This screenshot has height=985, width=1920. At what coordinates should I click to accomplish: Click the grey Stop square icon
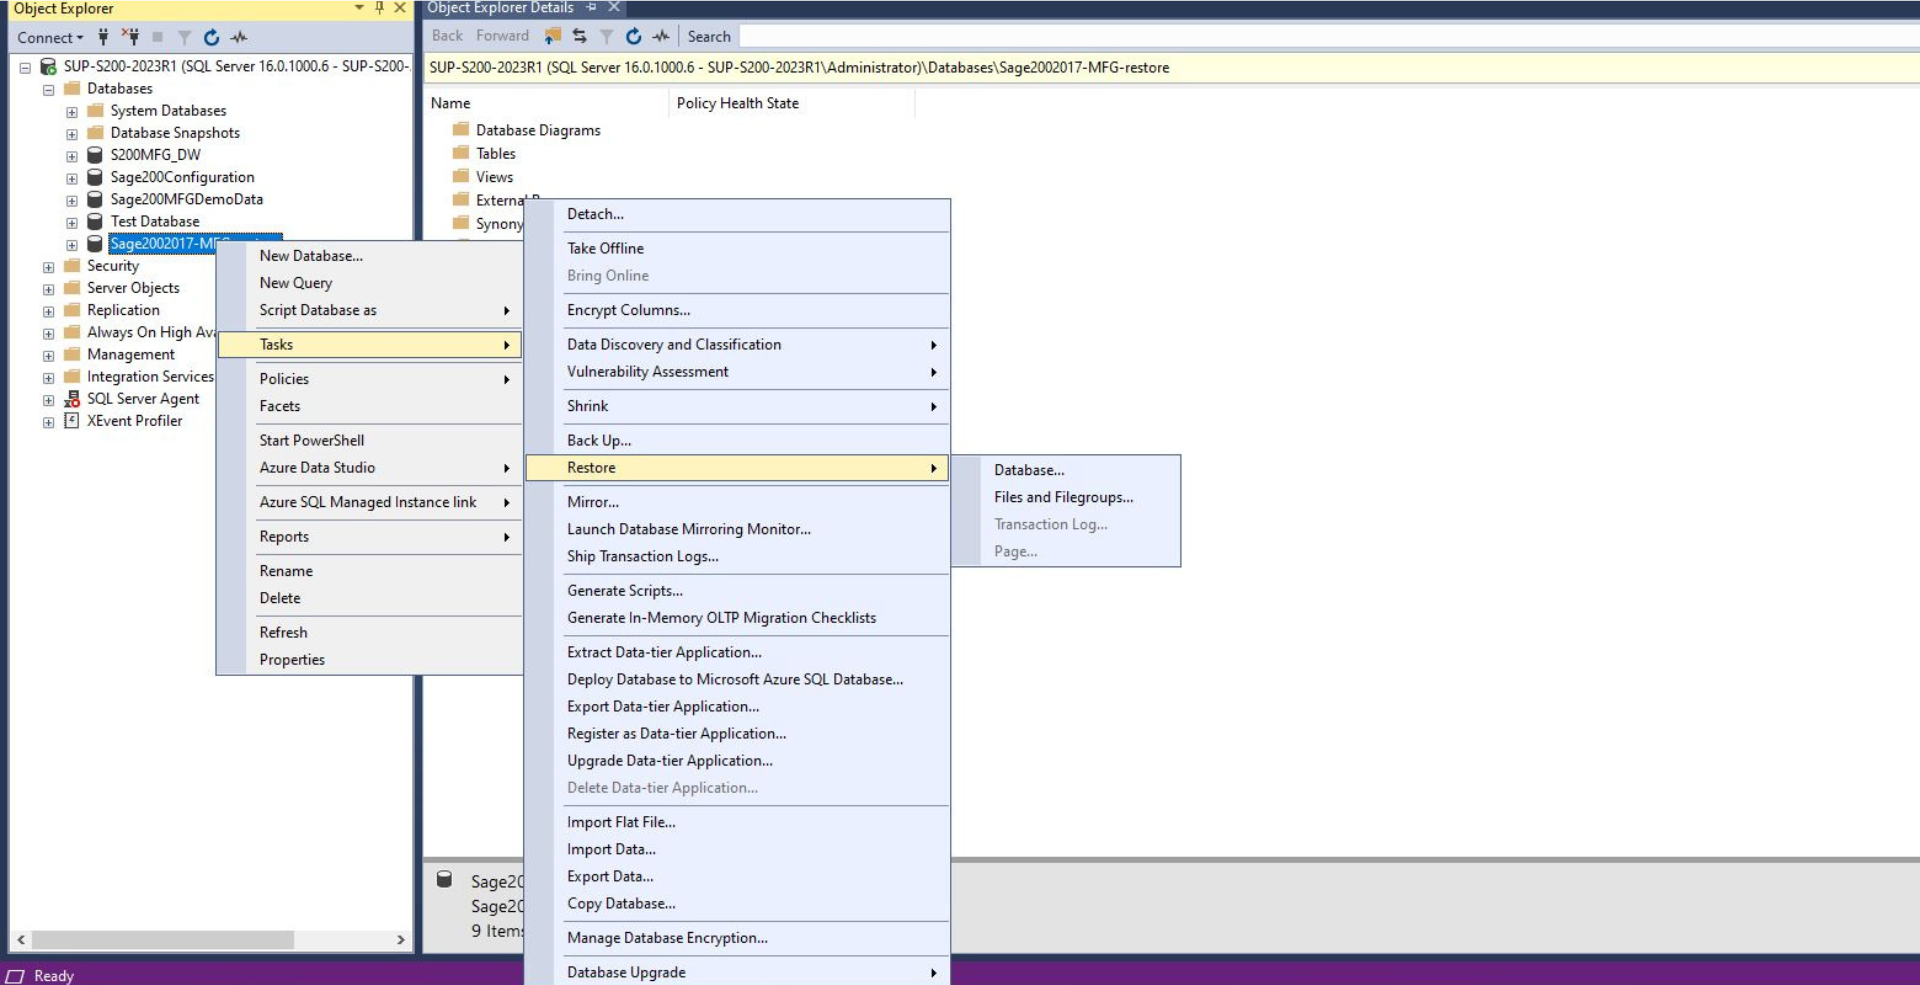point(157,37)
